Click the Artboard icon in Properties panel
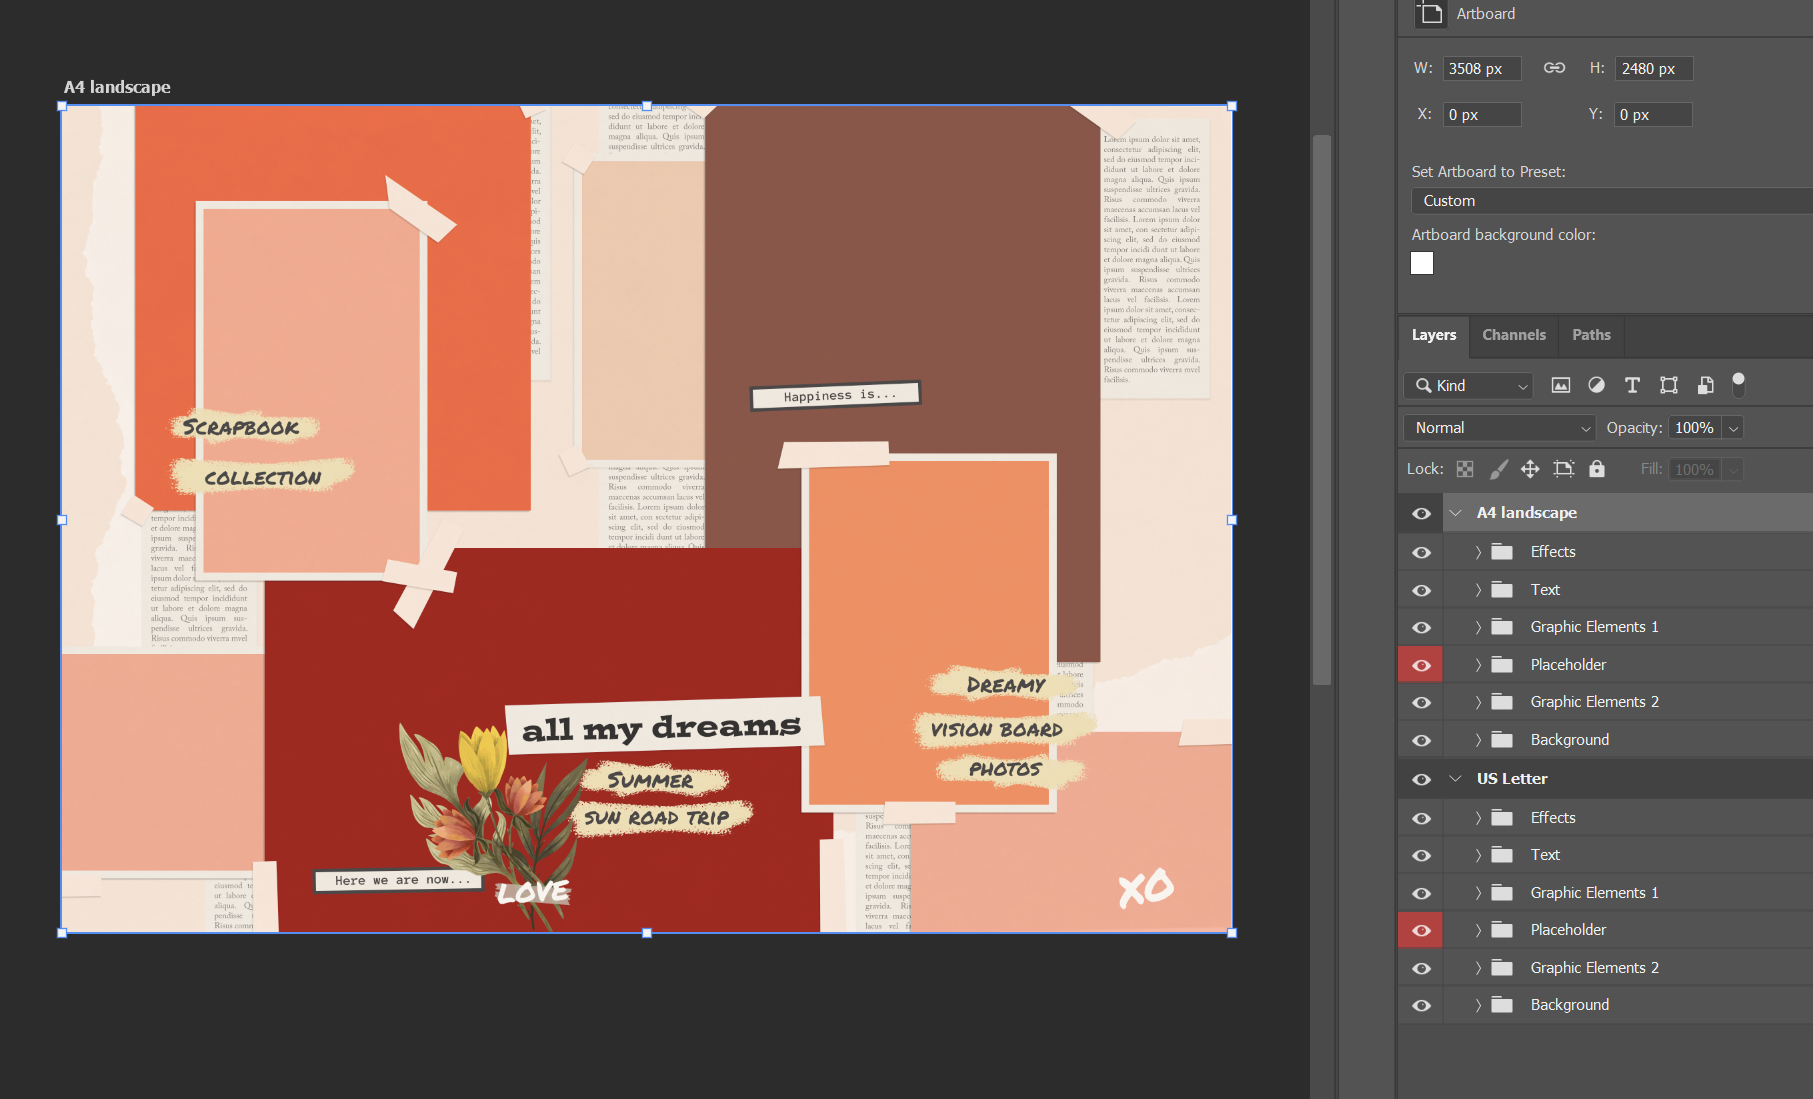This screenshot has width=1813, height=1099. tap(1431, 13)
